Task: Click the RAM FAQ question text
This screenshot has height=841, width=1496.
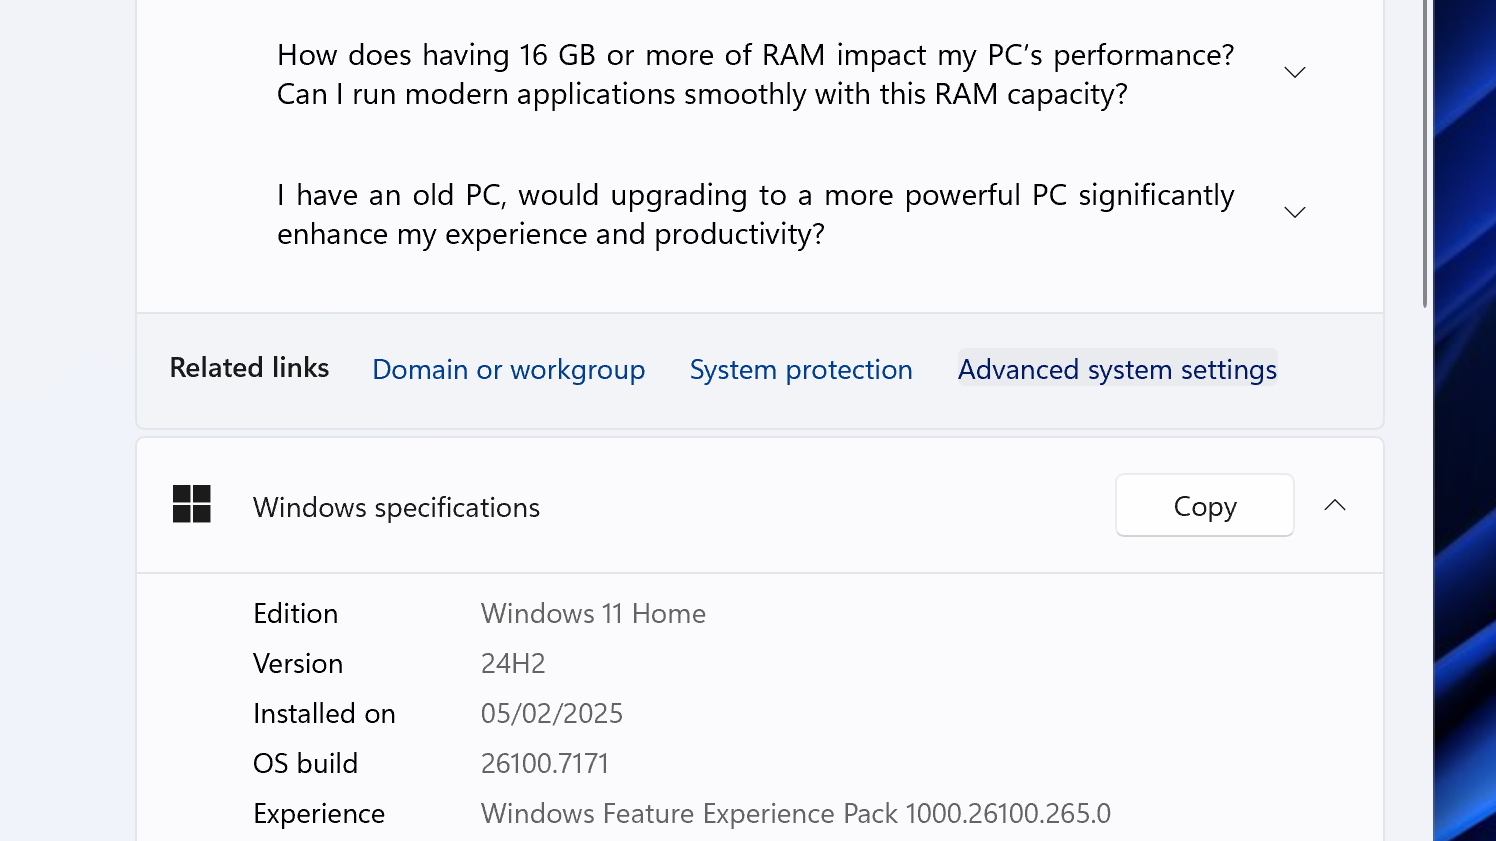Action: pyautogui.click(x=756, y=74)
